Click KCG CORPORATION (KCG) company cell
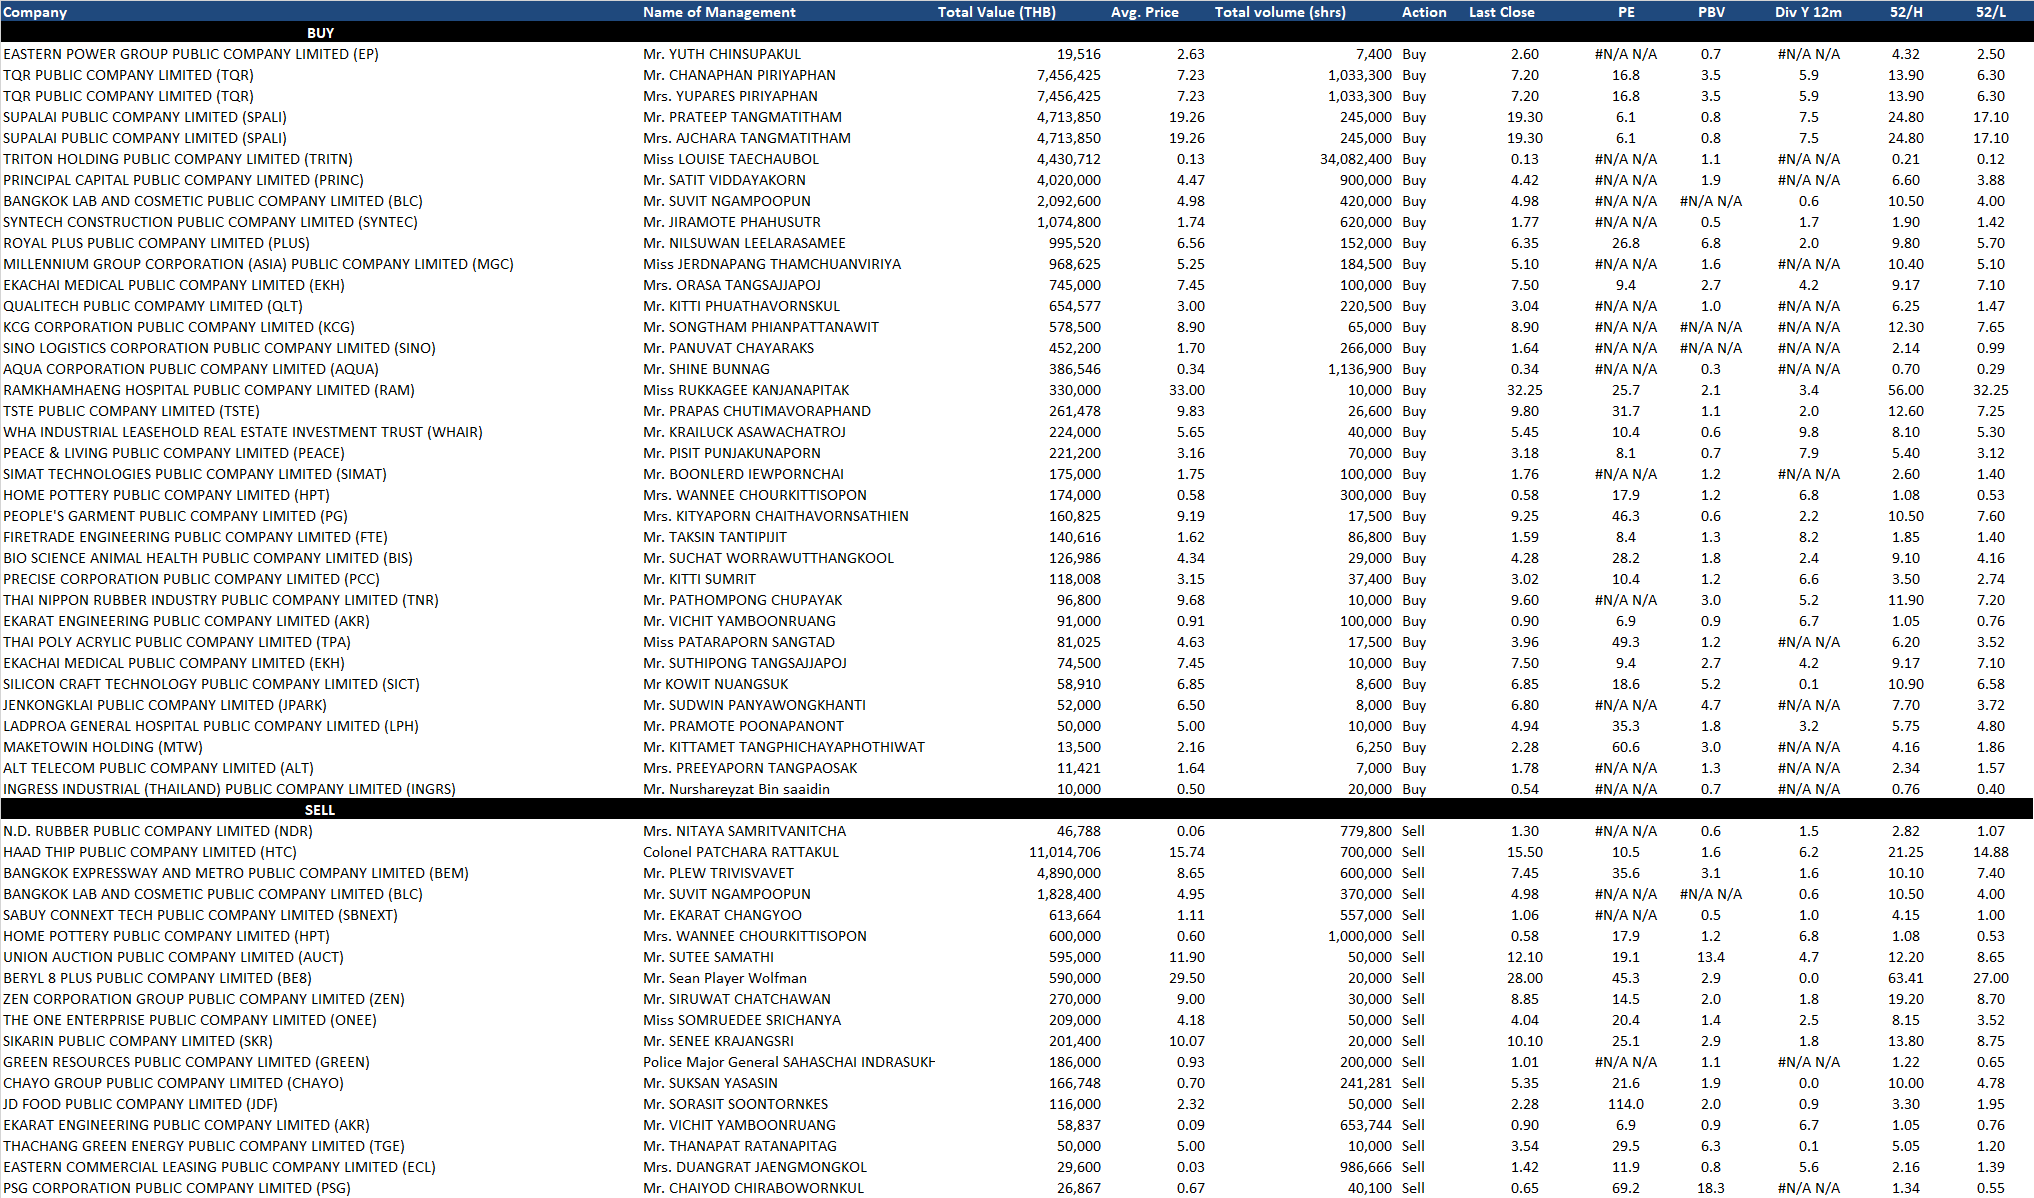This screenshot has height=1198, width=2034. coord(179,327)
